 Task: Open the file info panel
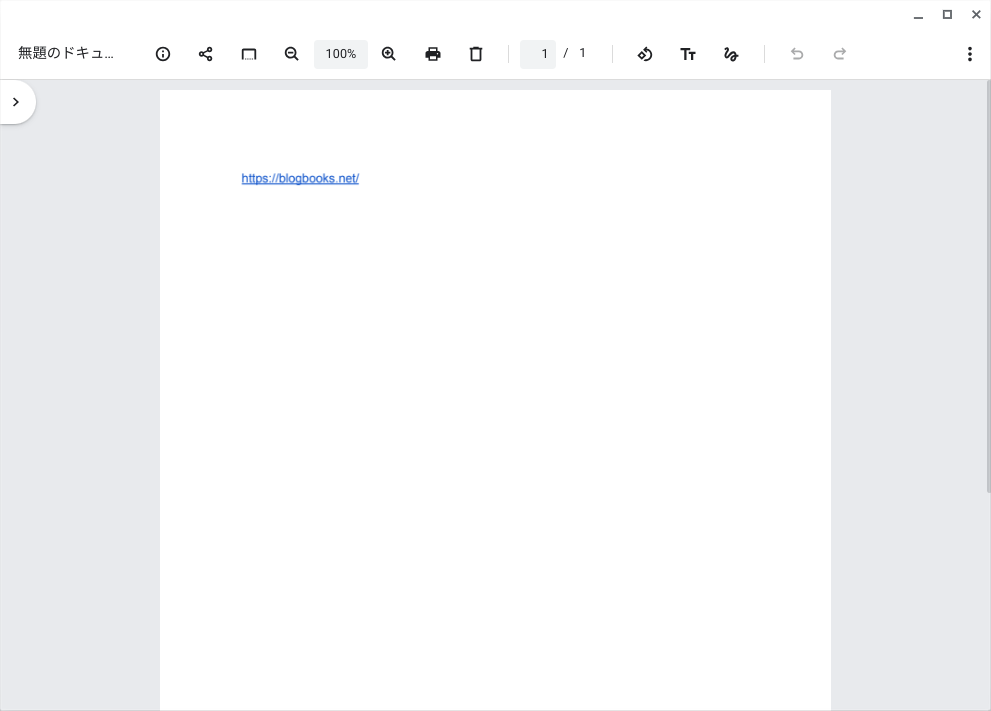tap(163, 54)
